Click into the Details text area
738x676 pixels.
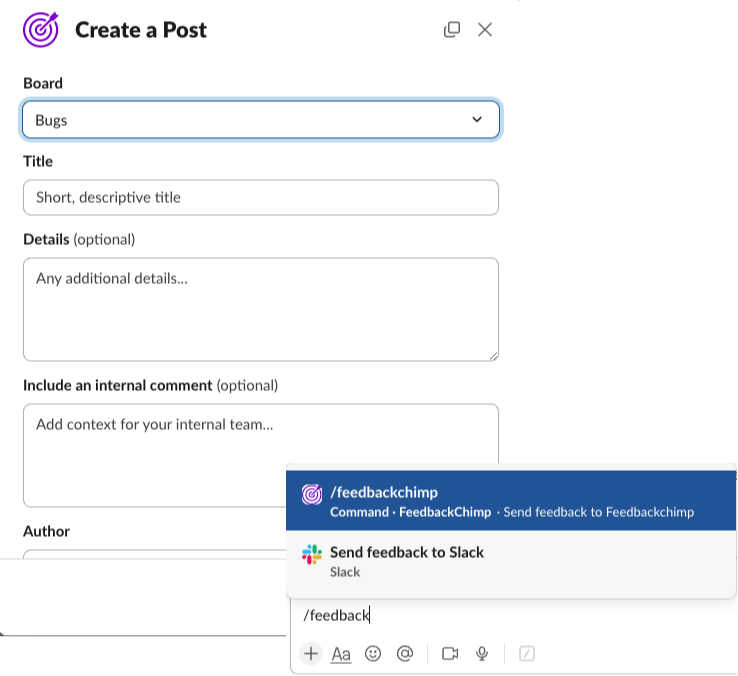tap(260, 309)
